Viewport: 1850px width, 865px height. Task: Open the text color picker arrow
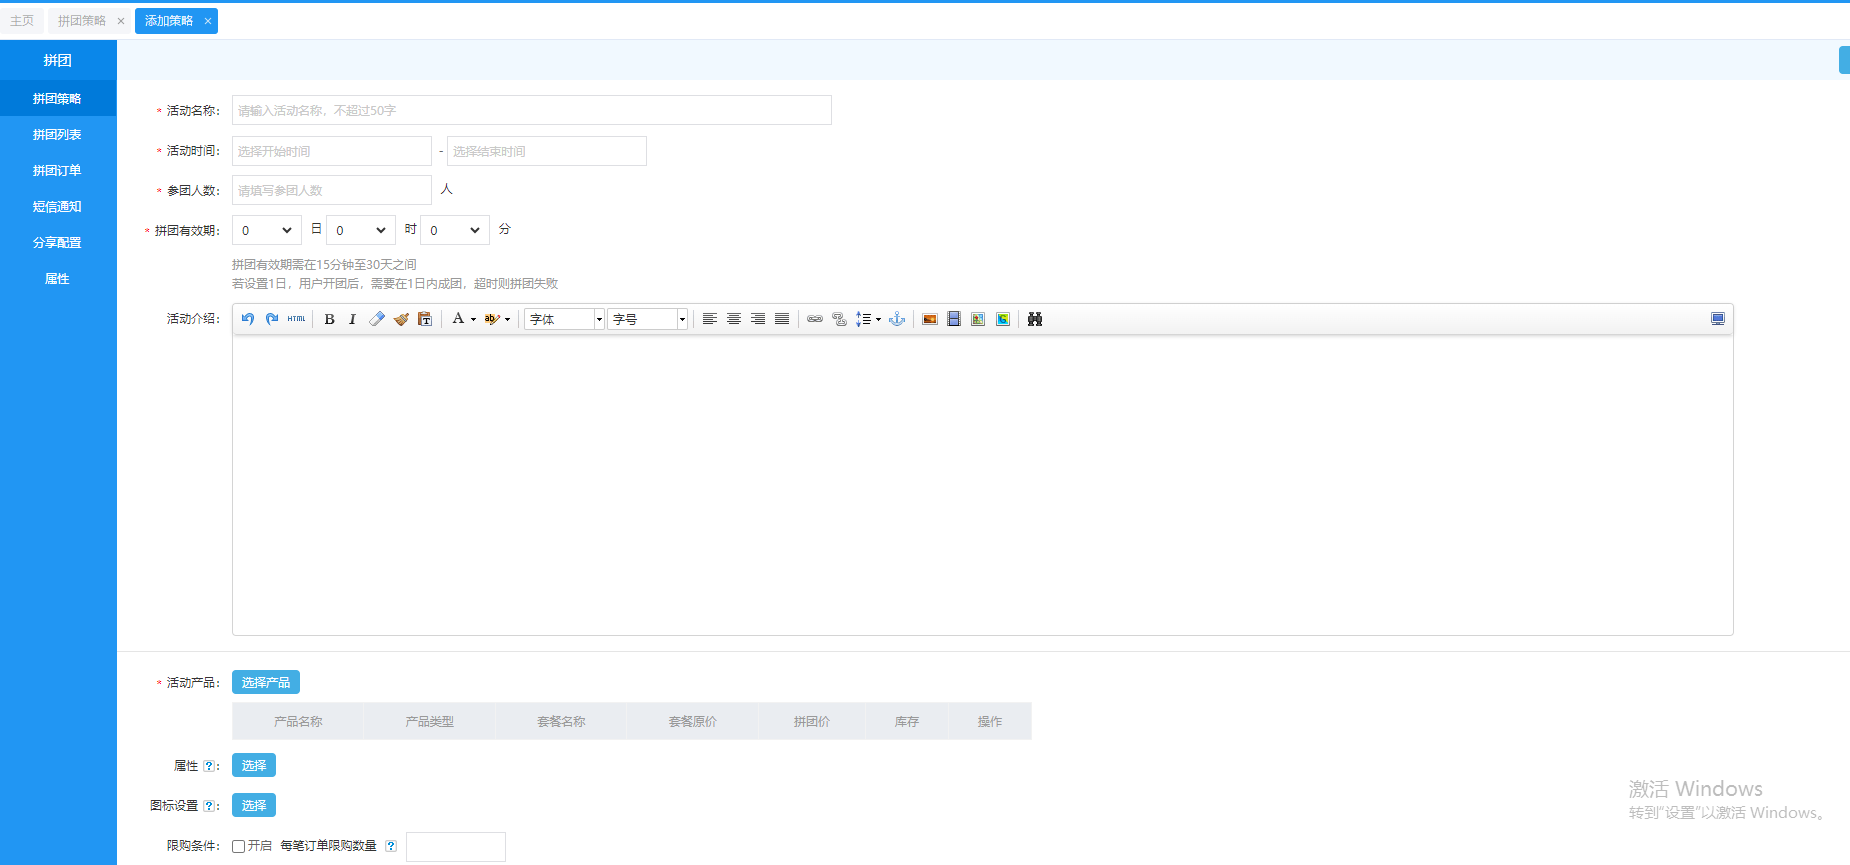click(473, 320)
